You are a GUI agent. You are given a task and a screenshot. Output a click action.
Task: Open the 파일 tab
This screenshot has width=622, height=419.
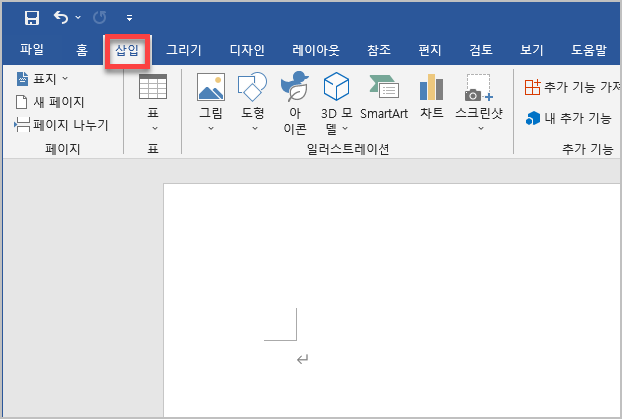[32, 50]
